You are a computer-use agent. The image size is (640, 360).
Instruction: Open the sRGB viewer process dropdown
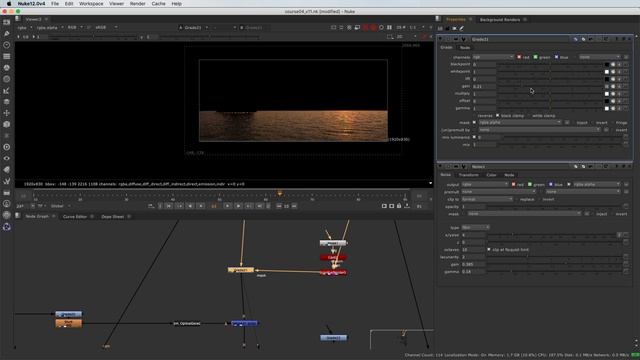(106, 27)
